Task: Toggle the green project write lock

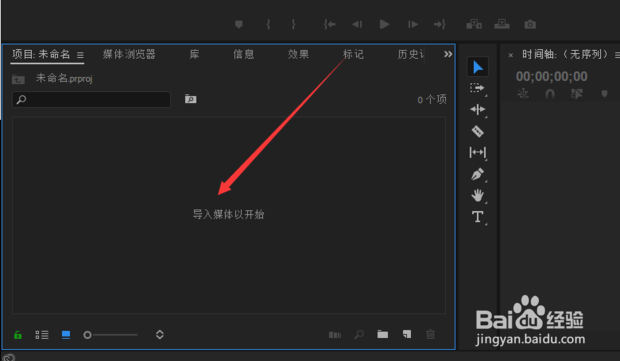Action: click(18, 335)
